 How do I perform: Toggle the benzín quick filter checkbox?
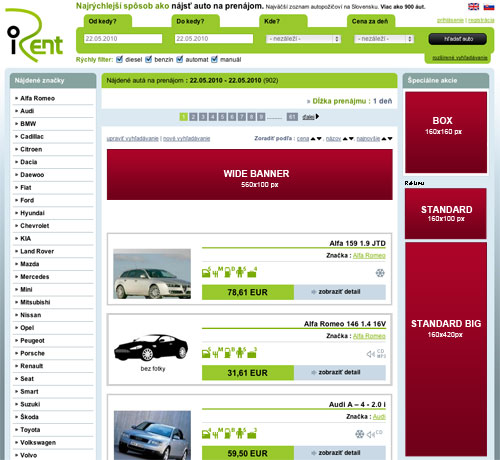coord(149,59)
